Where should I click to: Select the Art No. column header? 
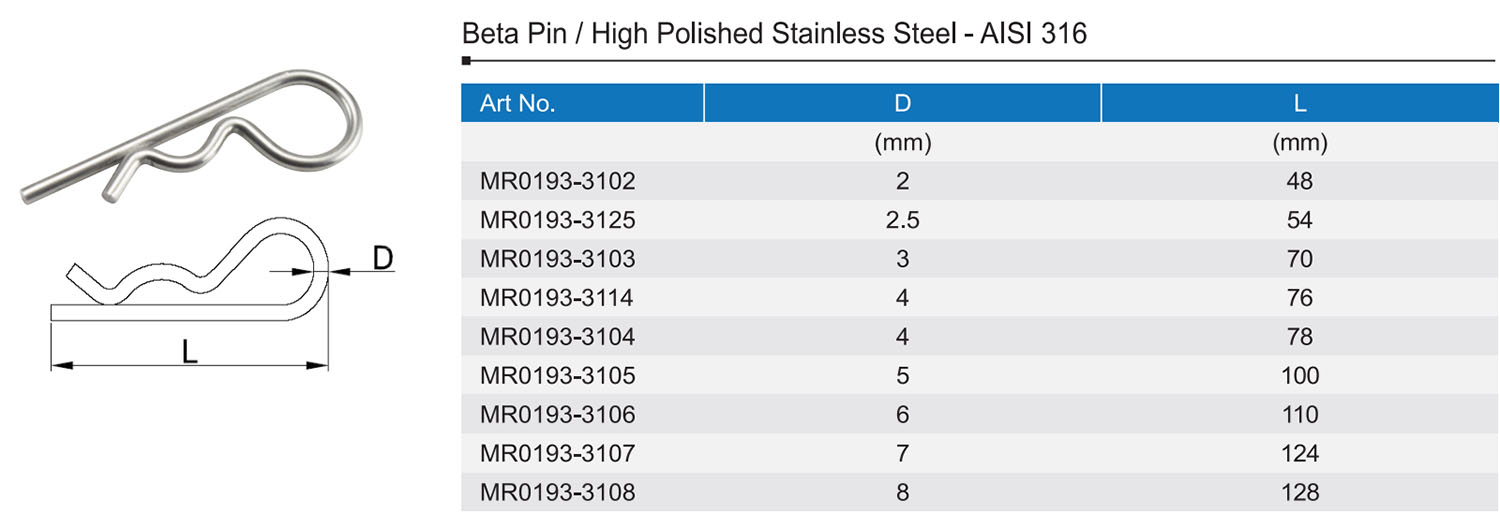click(x=517, y=103)
